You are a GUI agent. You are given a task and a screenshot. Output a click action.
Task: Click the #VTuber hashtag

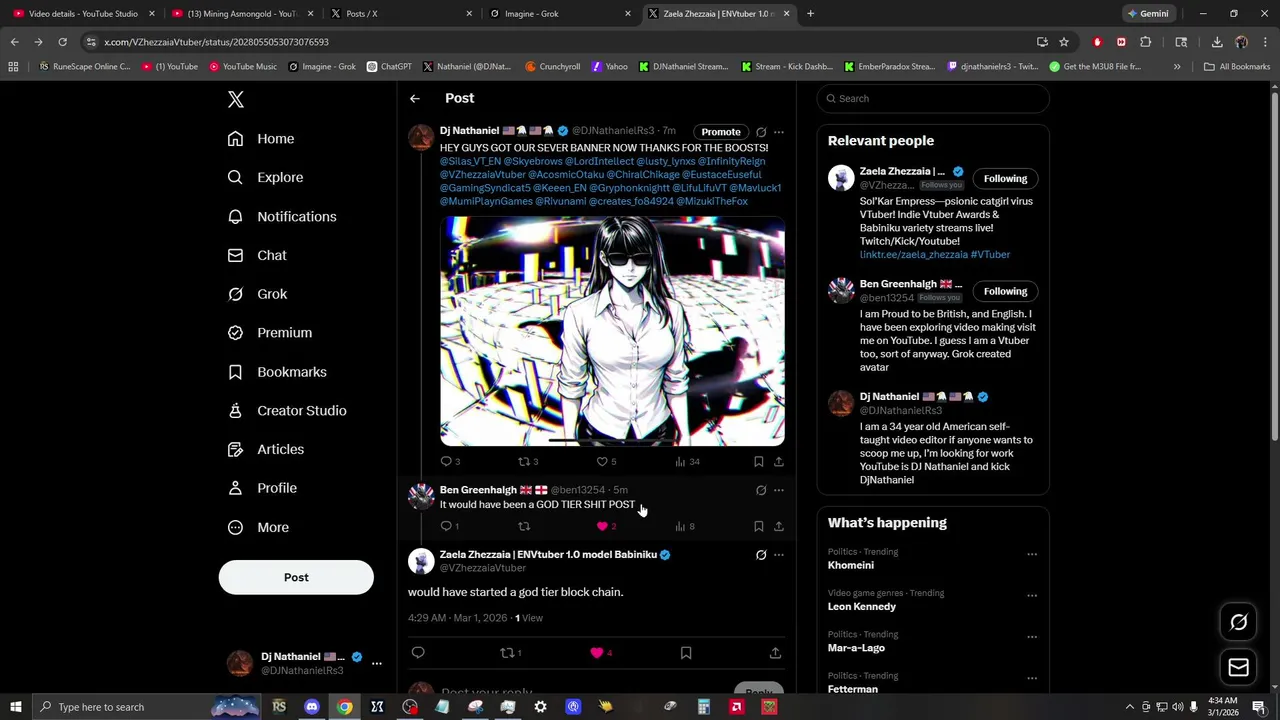(x=990, y=255)
